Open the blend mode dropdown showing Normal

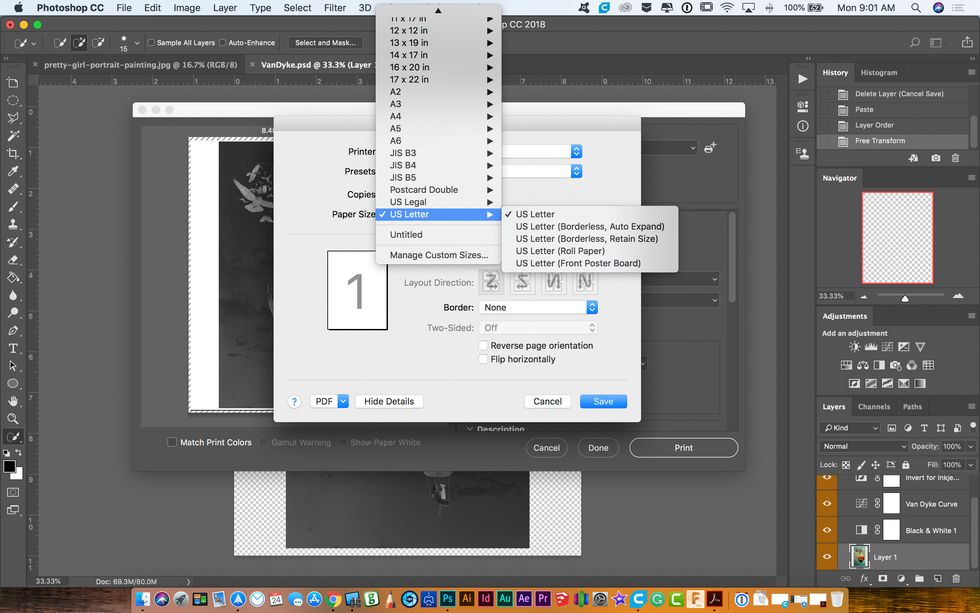click(859, 447)
